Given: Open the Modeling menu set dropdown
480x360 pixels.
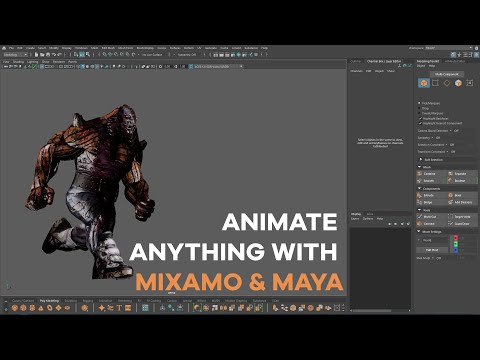Looking at the screenshot, I should point(15,54).
